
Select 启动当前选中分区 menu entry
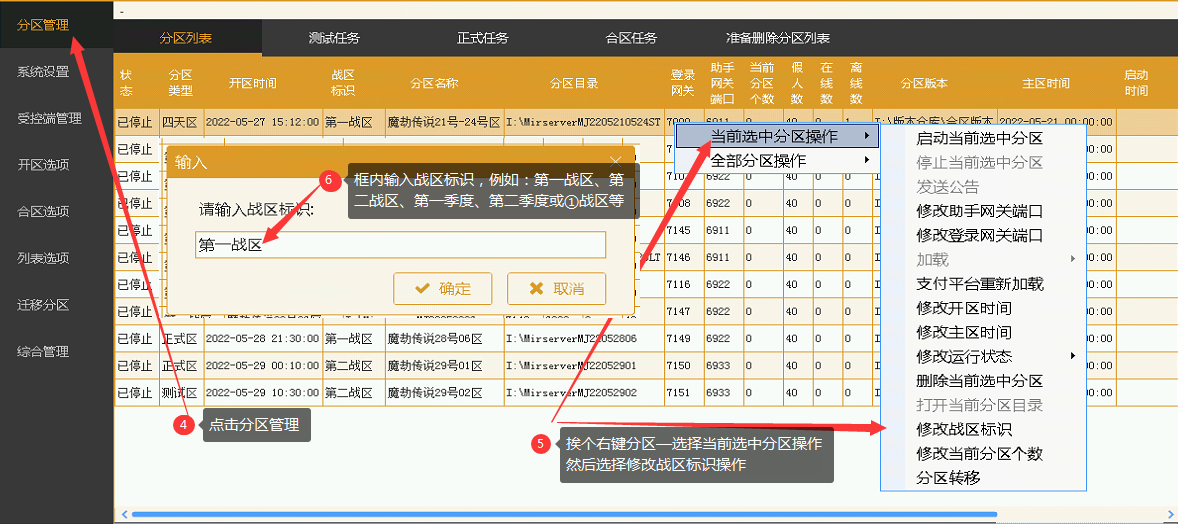979,138
